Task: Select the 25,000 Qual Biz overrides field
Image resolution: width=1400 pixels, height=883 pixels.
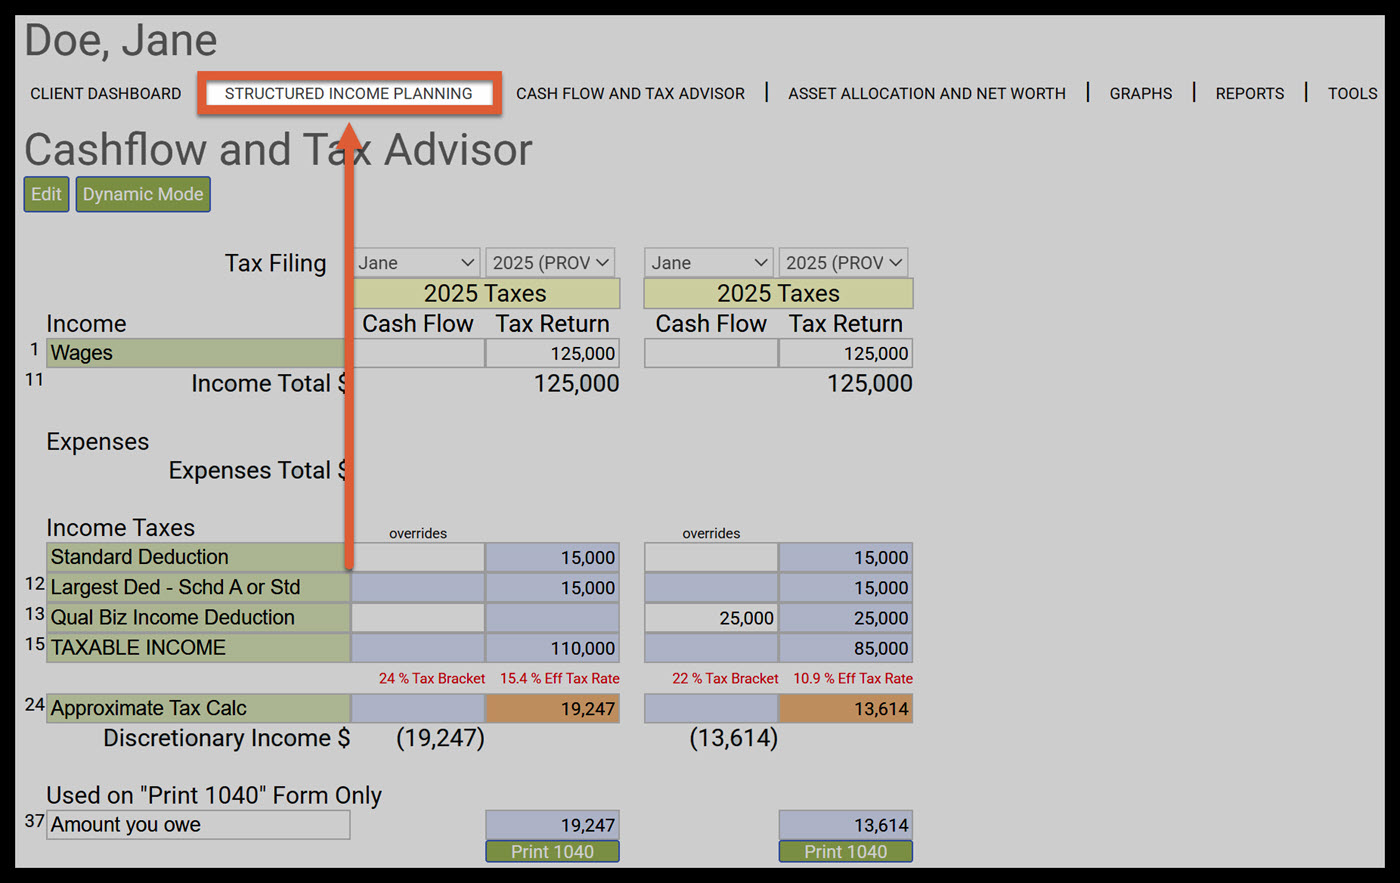Action: point(711,617)
